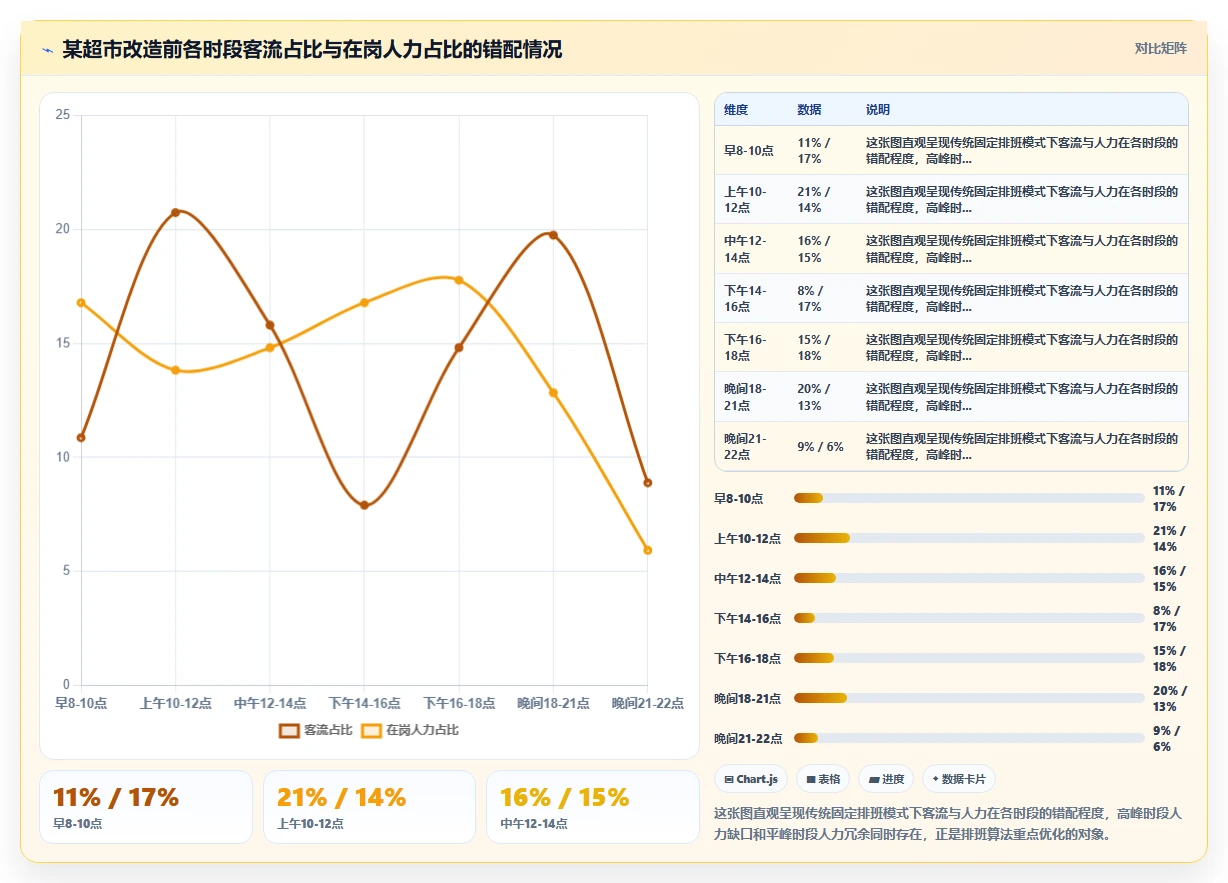Click the 晚间21-22点 progress bar
The height and width of the screenshot is (883, 1228).
pyautogui.click(x=969, y=738)
